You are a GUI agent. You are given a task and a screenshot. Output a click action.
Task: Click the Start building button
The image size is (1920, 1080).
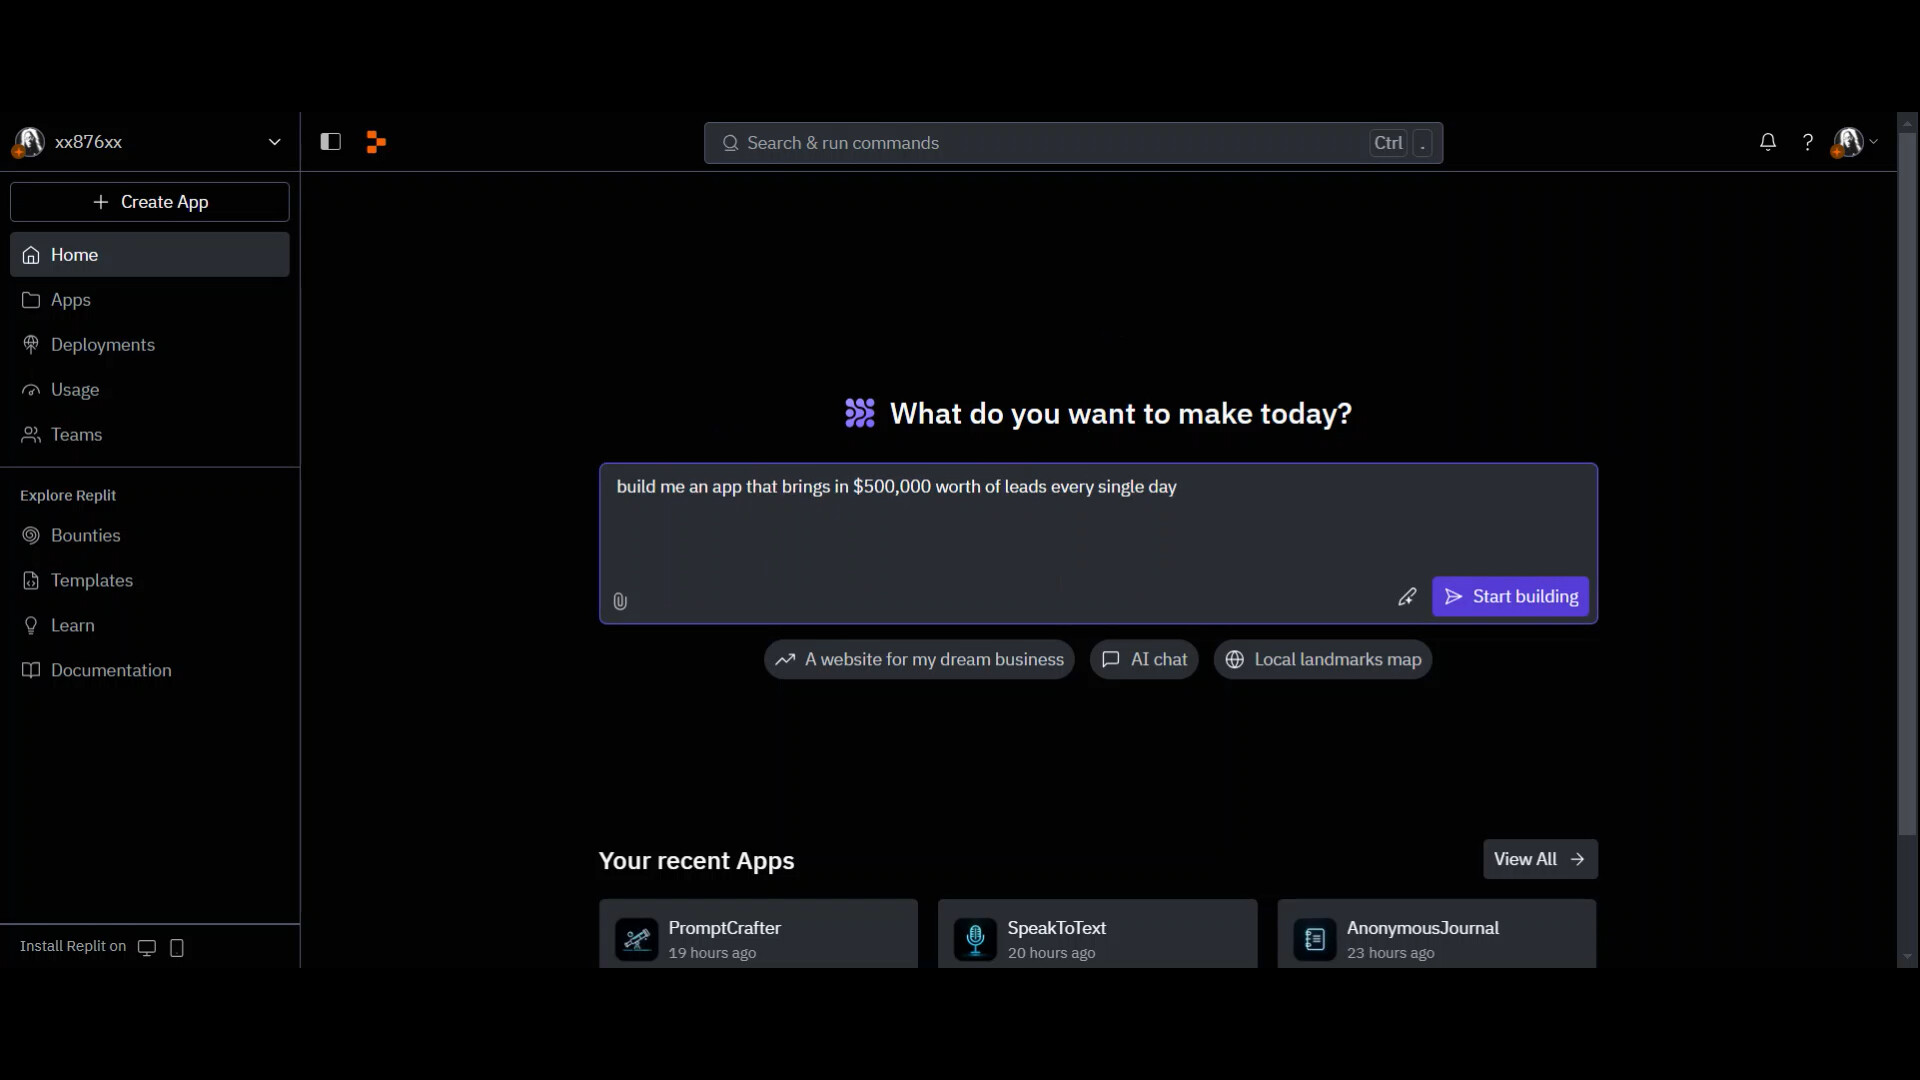(x=1510, y=597)
